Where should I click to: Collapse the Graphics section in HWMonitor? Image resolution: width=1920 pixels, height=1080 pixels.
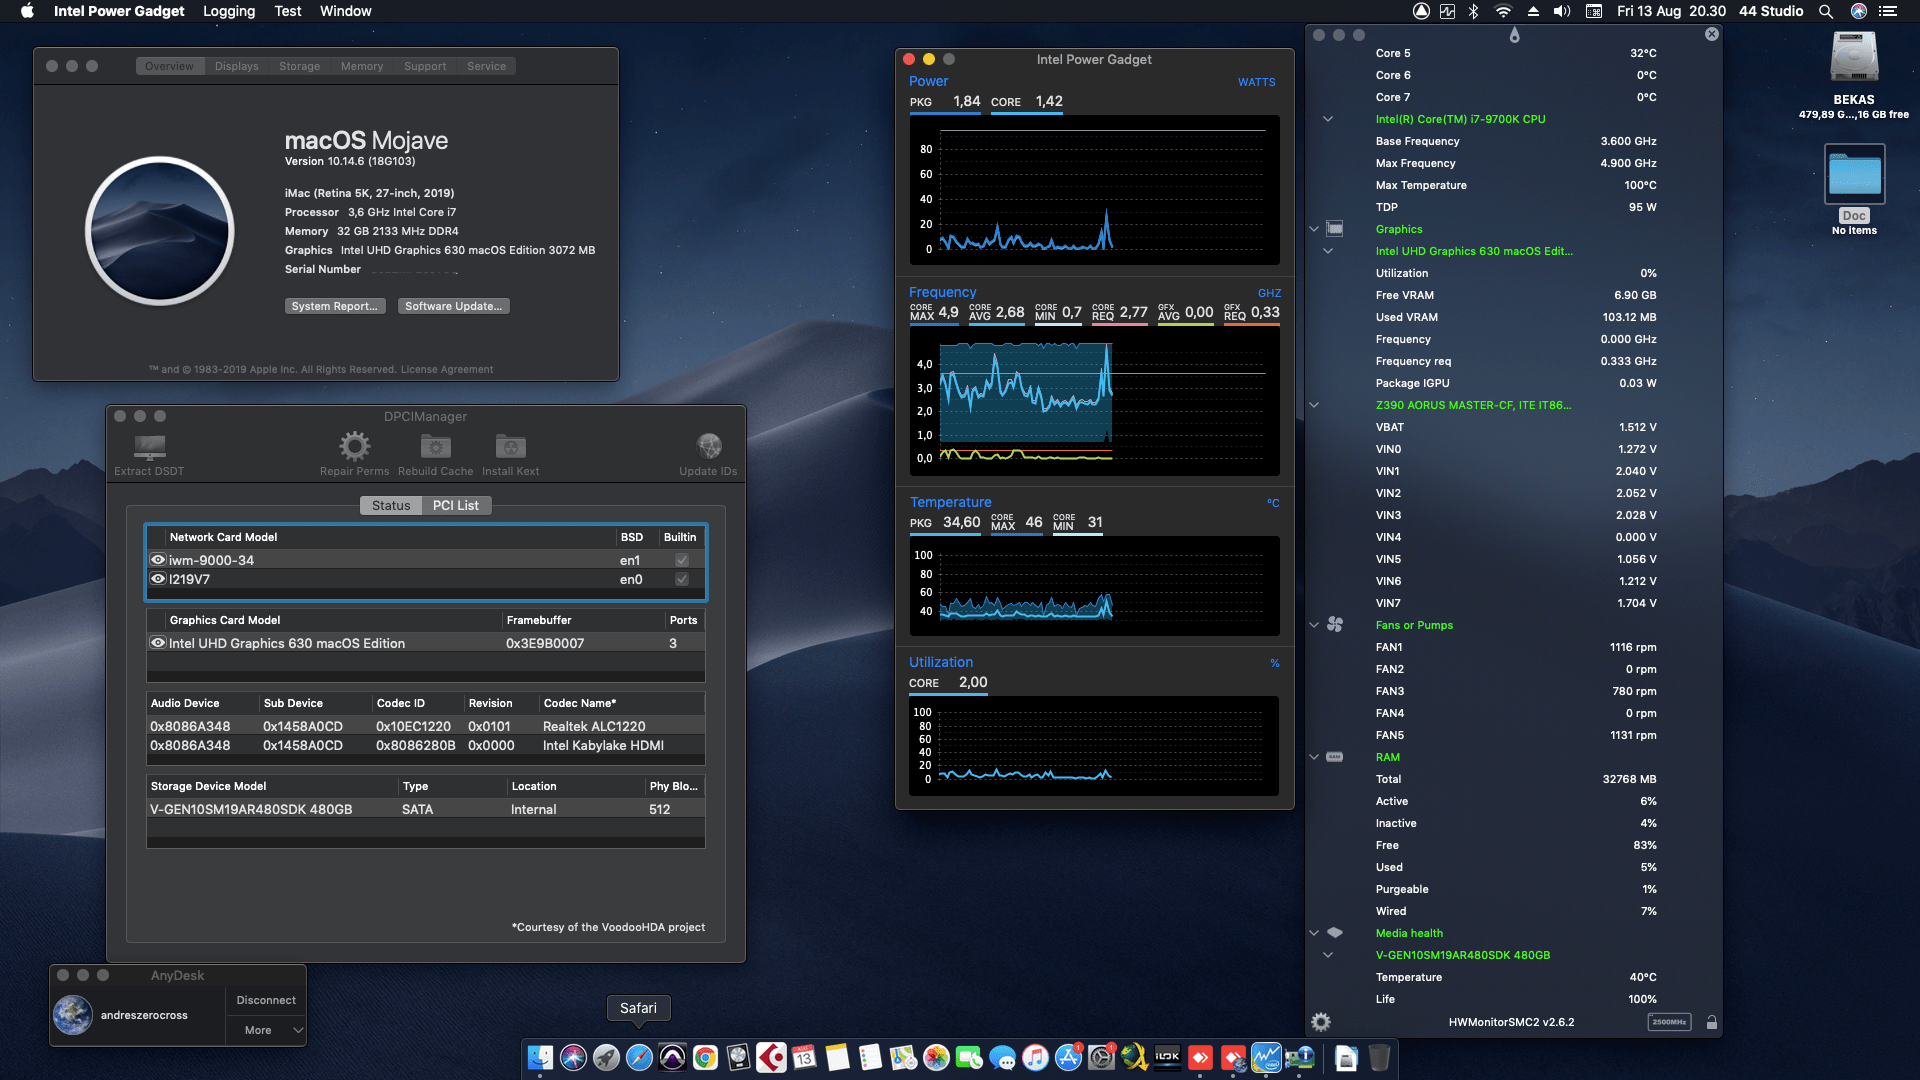(1314, 229)
